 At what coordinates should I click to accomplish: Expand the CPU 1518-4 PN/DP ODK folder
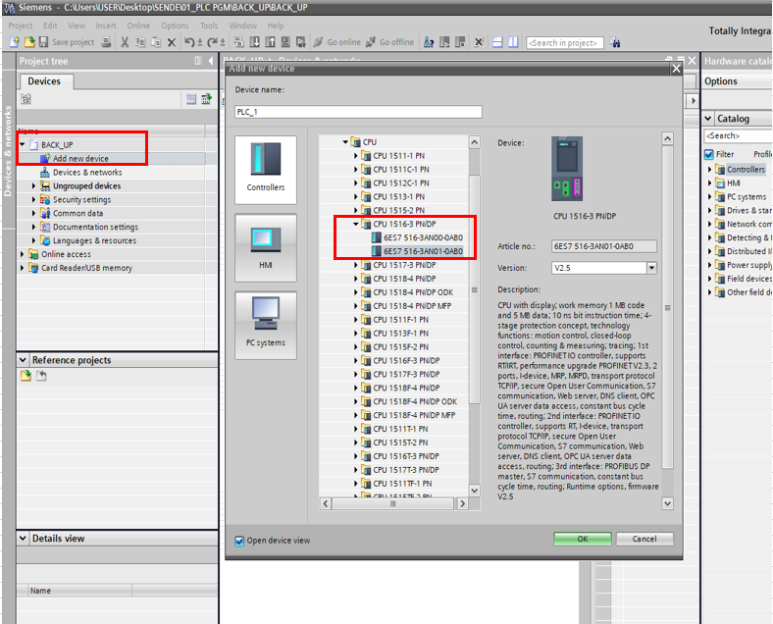pyautogui.click(x=355, y=292)
